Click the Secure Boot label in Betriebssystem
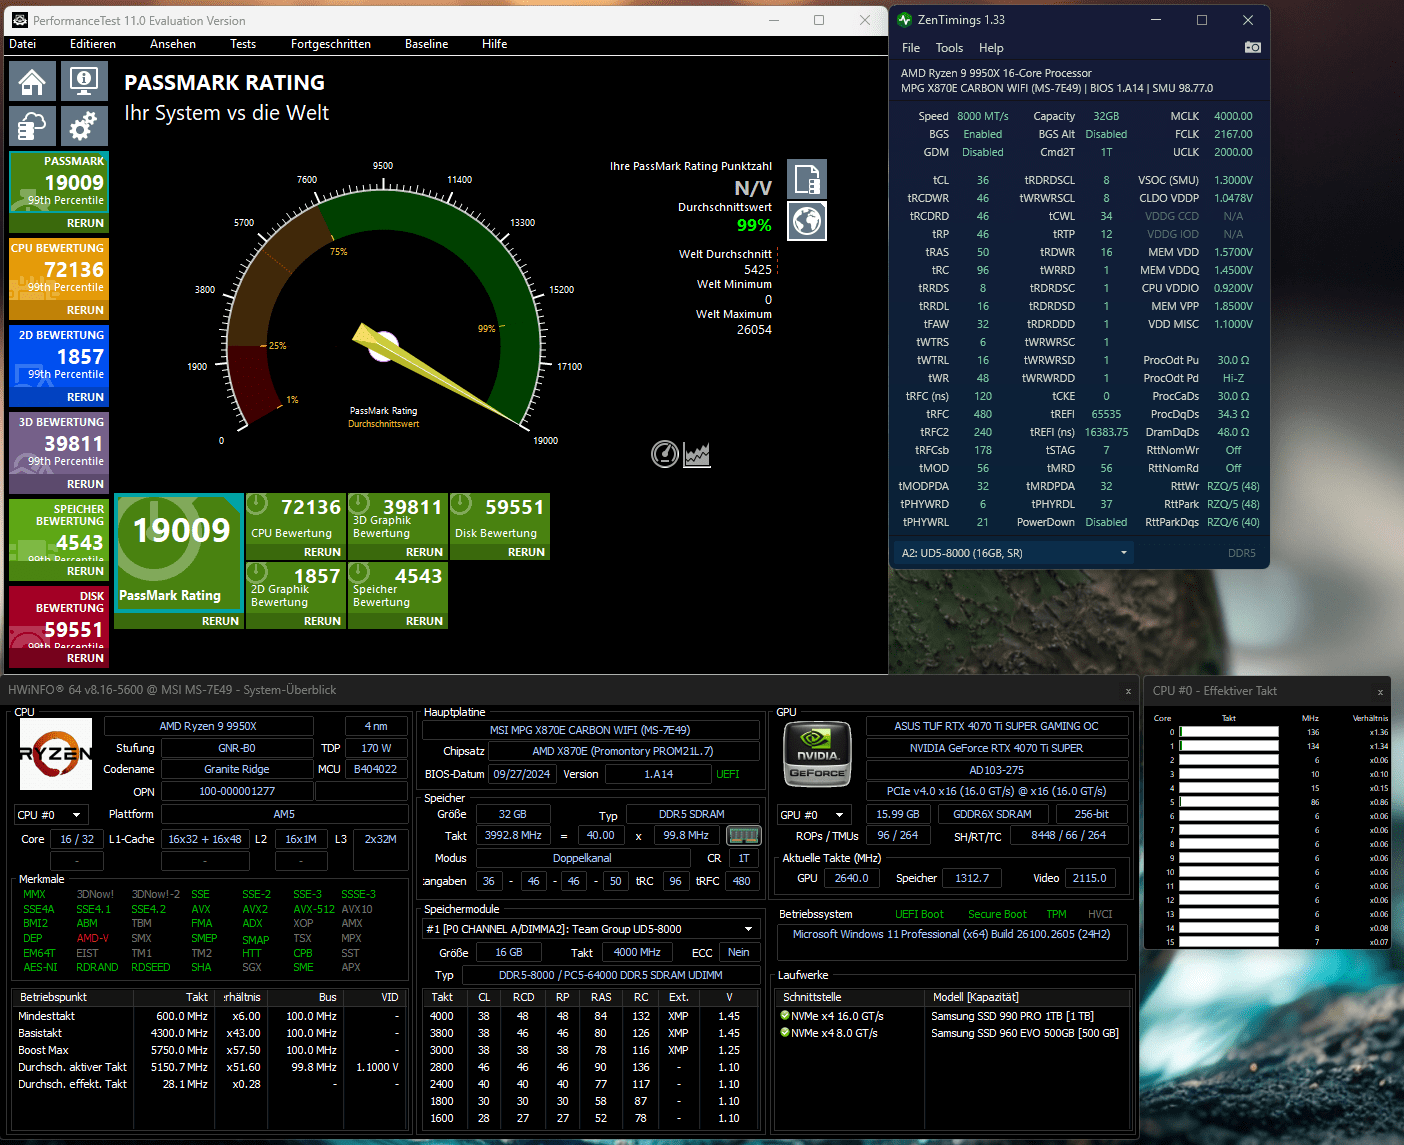This screenshot has width=1404, height=1145. click(997, 914)
